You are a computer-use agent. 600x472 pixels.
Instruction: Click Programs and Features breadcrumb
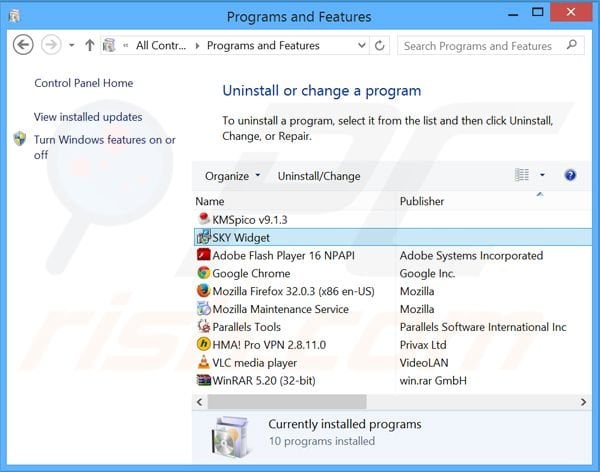(263, 46)
